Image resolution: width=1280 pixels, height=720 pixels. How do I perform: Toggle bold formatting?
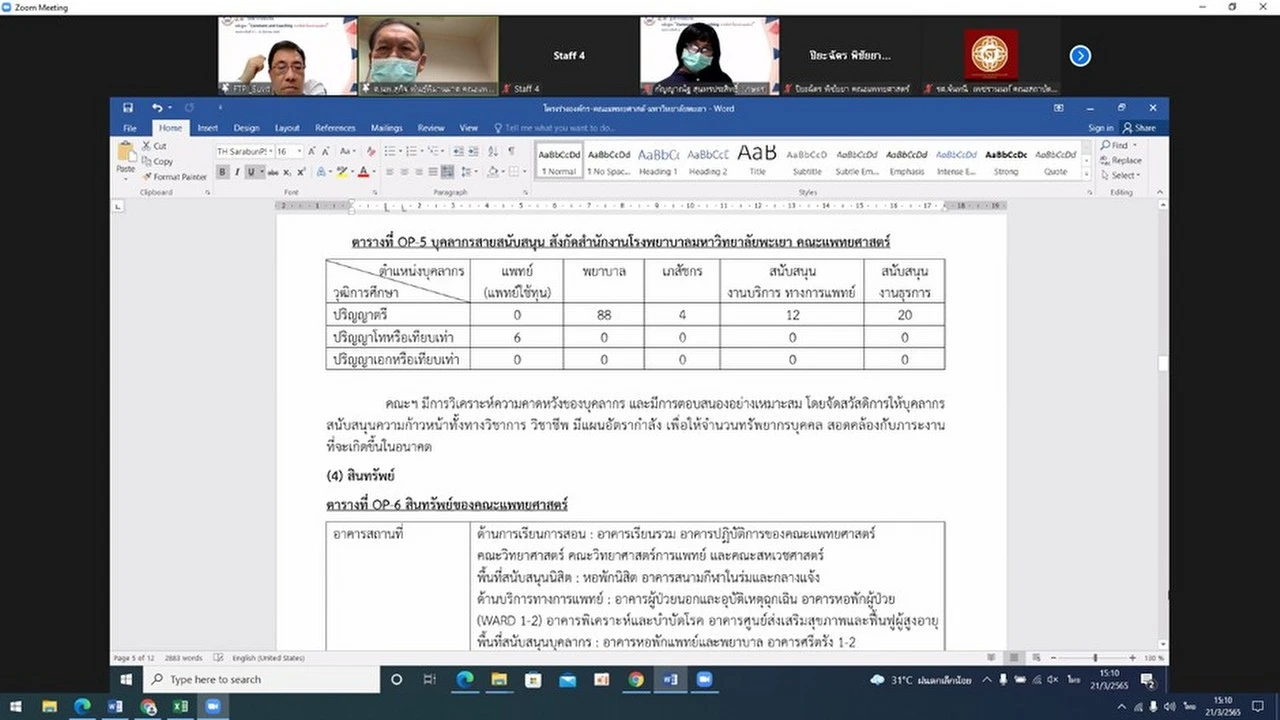coord(223,172)
